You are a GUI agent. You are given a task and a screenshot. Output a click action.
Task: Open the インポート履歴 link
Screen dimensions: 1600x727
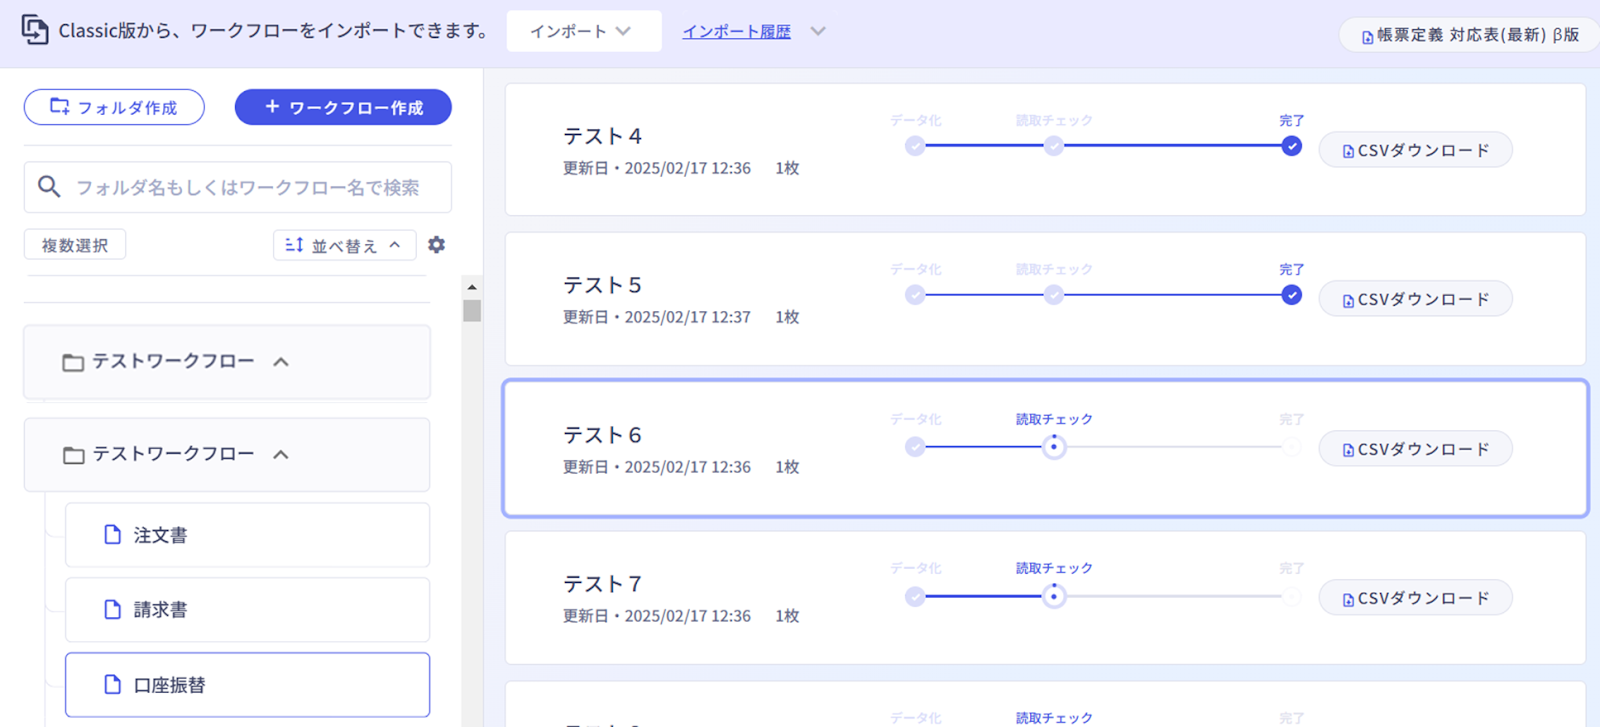click(x=736, y=31)
